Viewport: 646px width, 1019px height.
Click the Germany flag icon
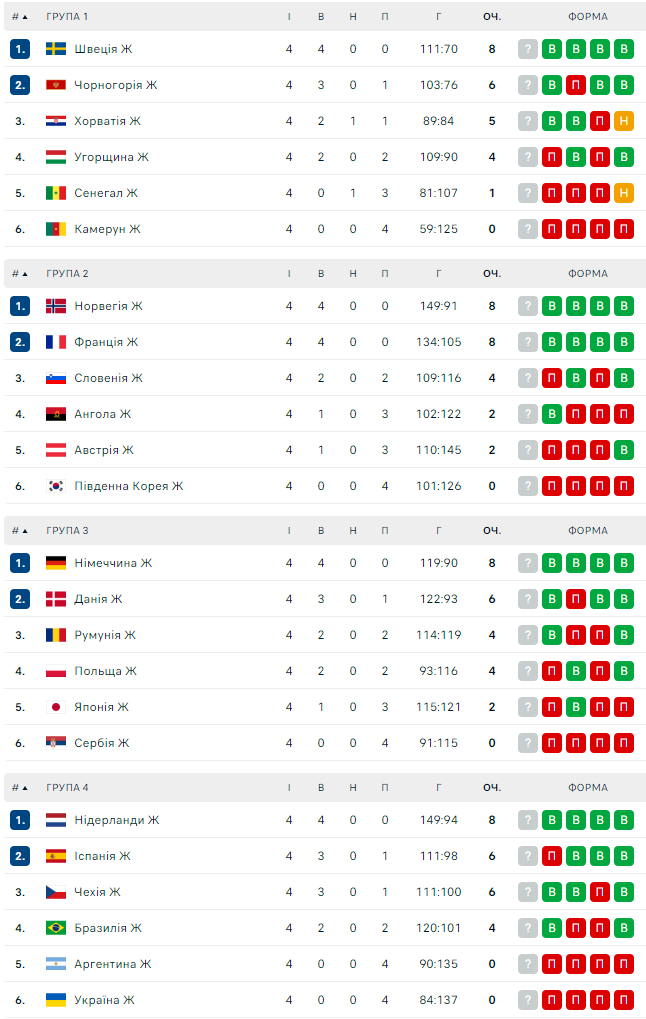56,563
